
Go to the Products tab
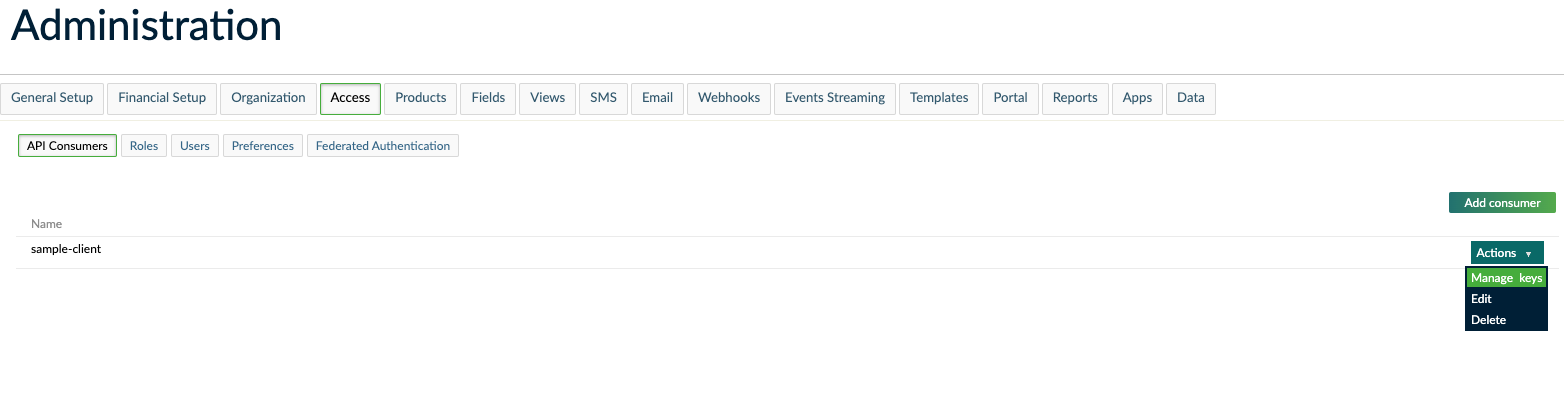[x=421, y=98]
